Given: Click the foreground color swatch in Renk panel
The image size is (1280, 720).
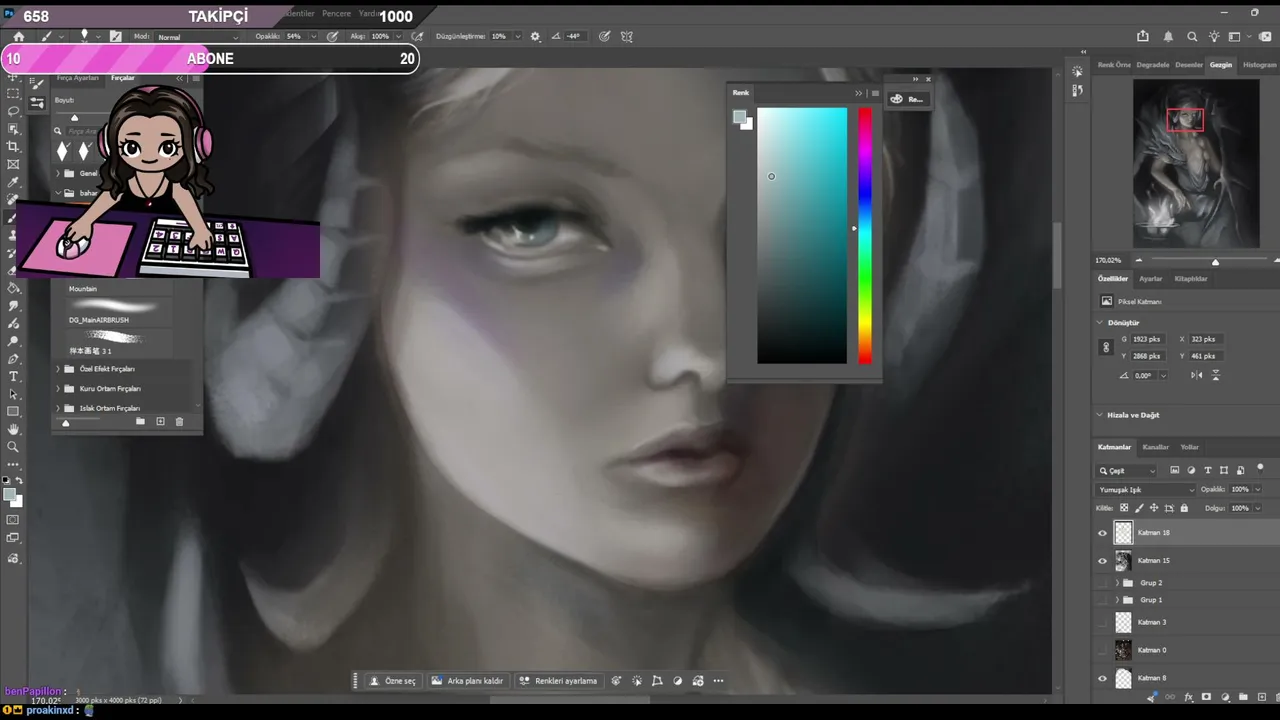Looking at the screenshot, I should tap(739, 117).
